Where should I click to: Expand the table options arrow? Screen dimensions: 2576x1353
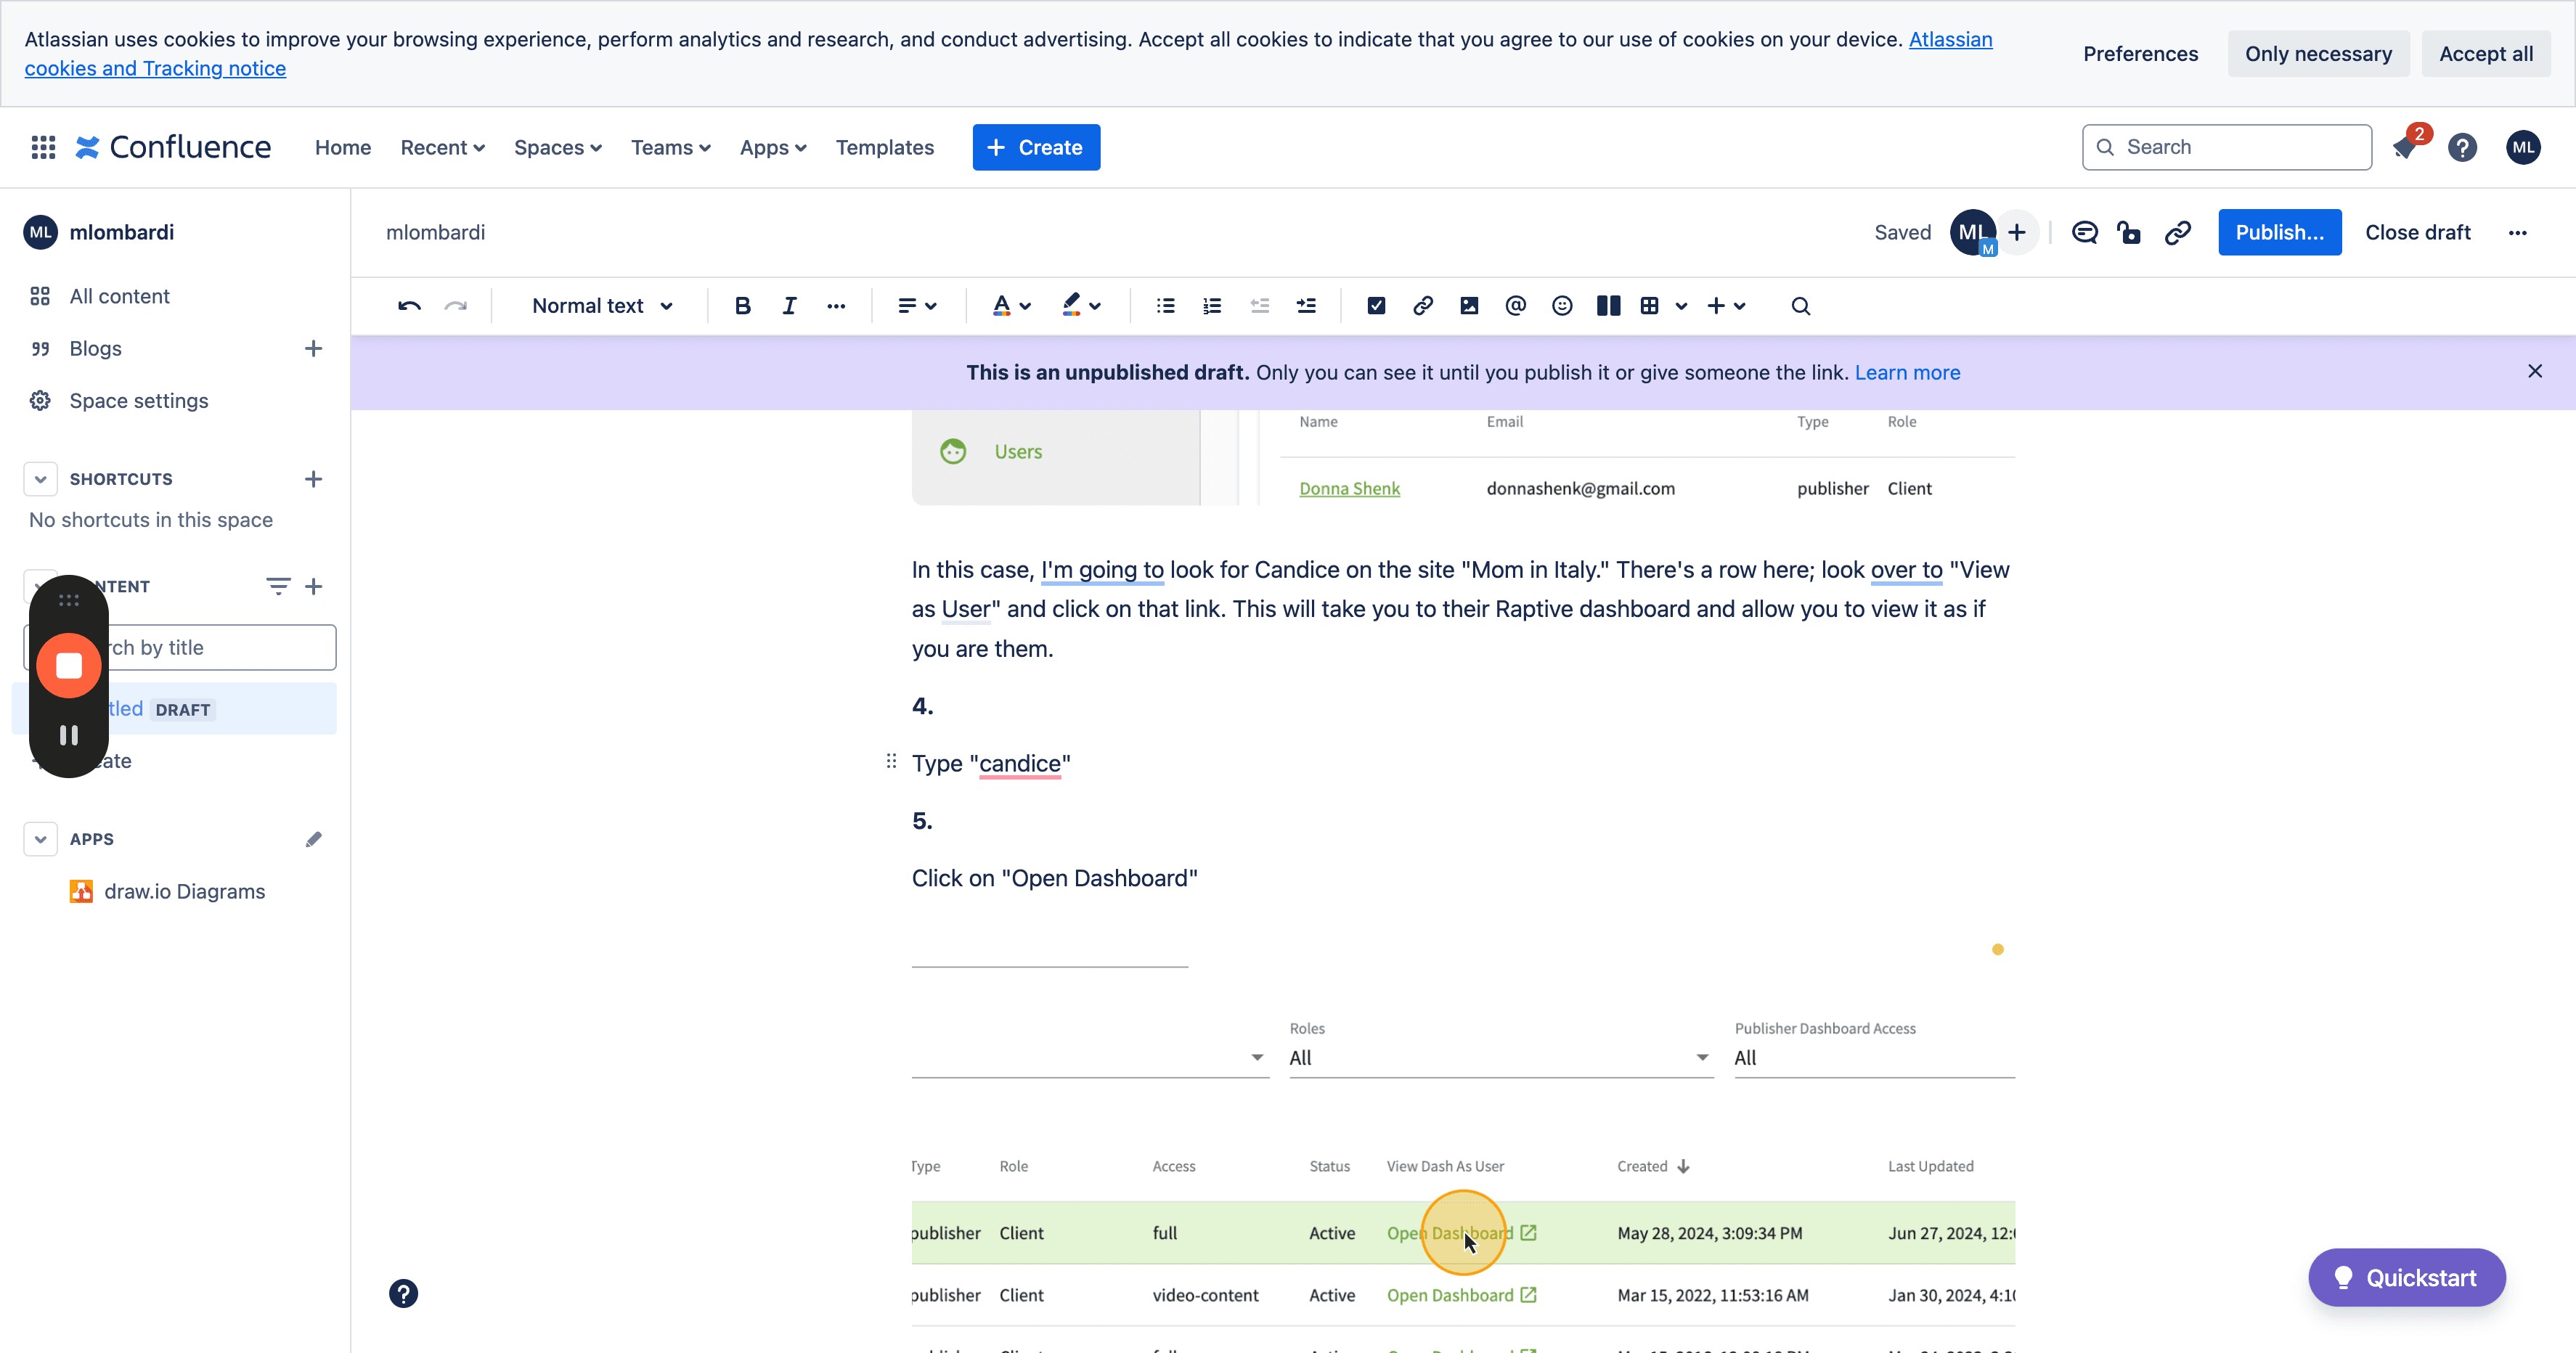[1681, 306]
